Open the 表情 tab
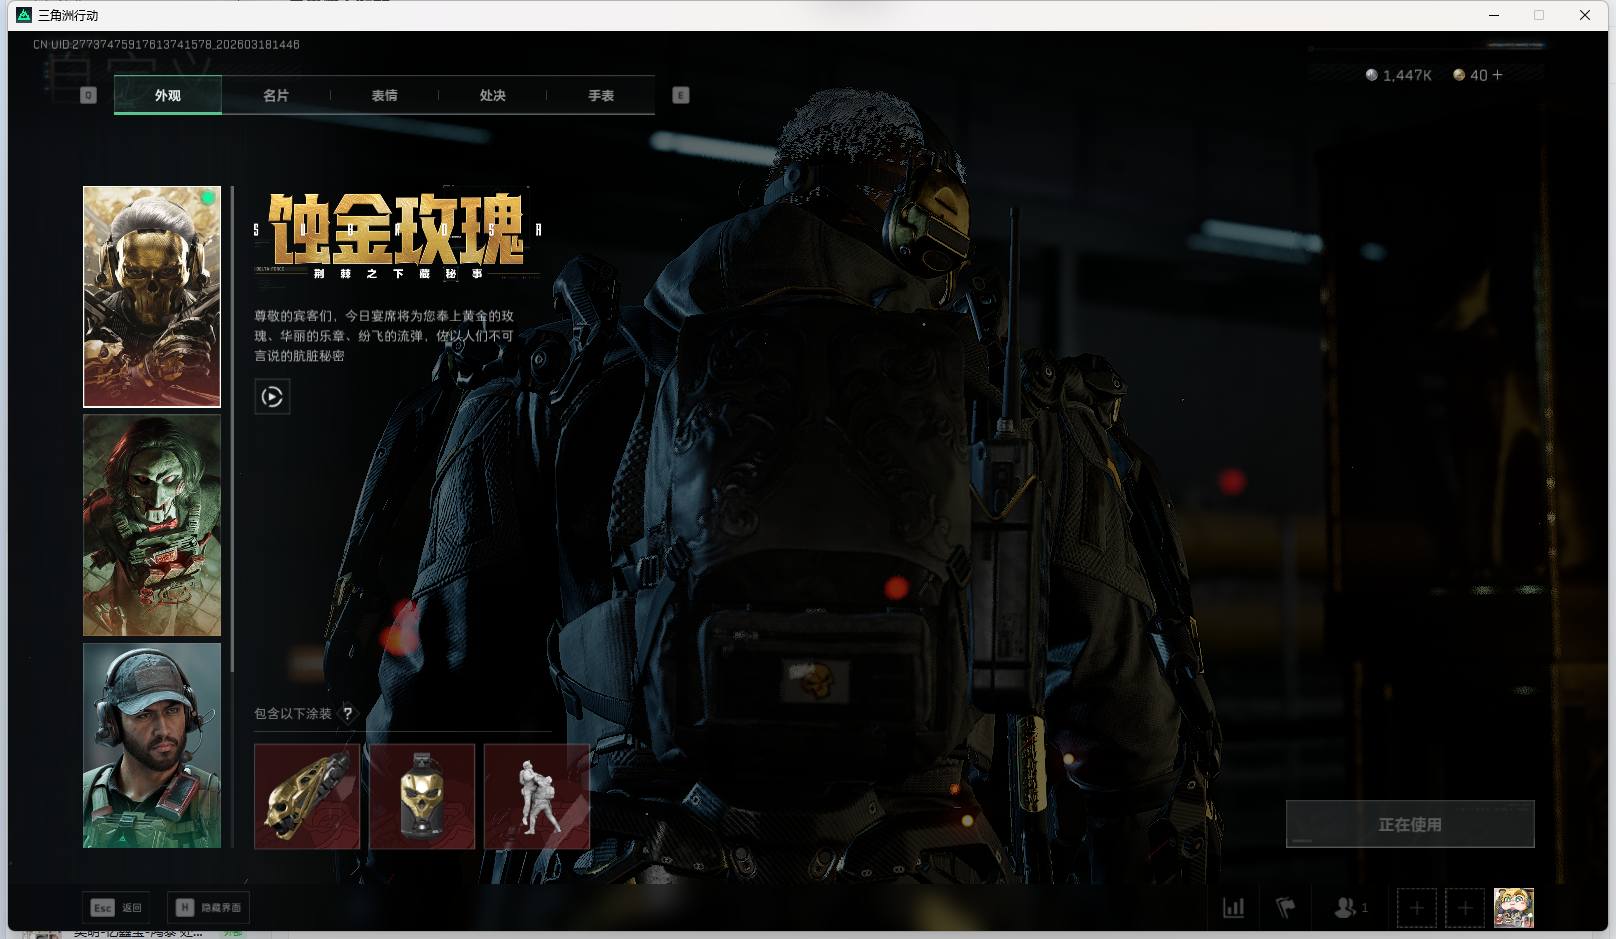 [x=384, y=95]
